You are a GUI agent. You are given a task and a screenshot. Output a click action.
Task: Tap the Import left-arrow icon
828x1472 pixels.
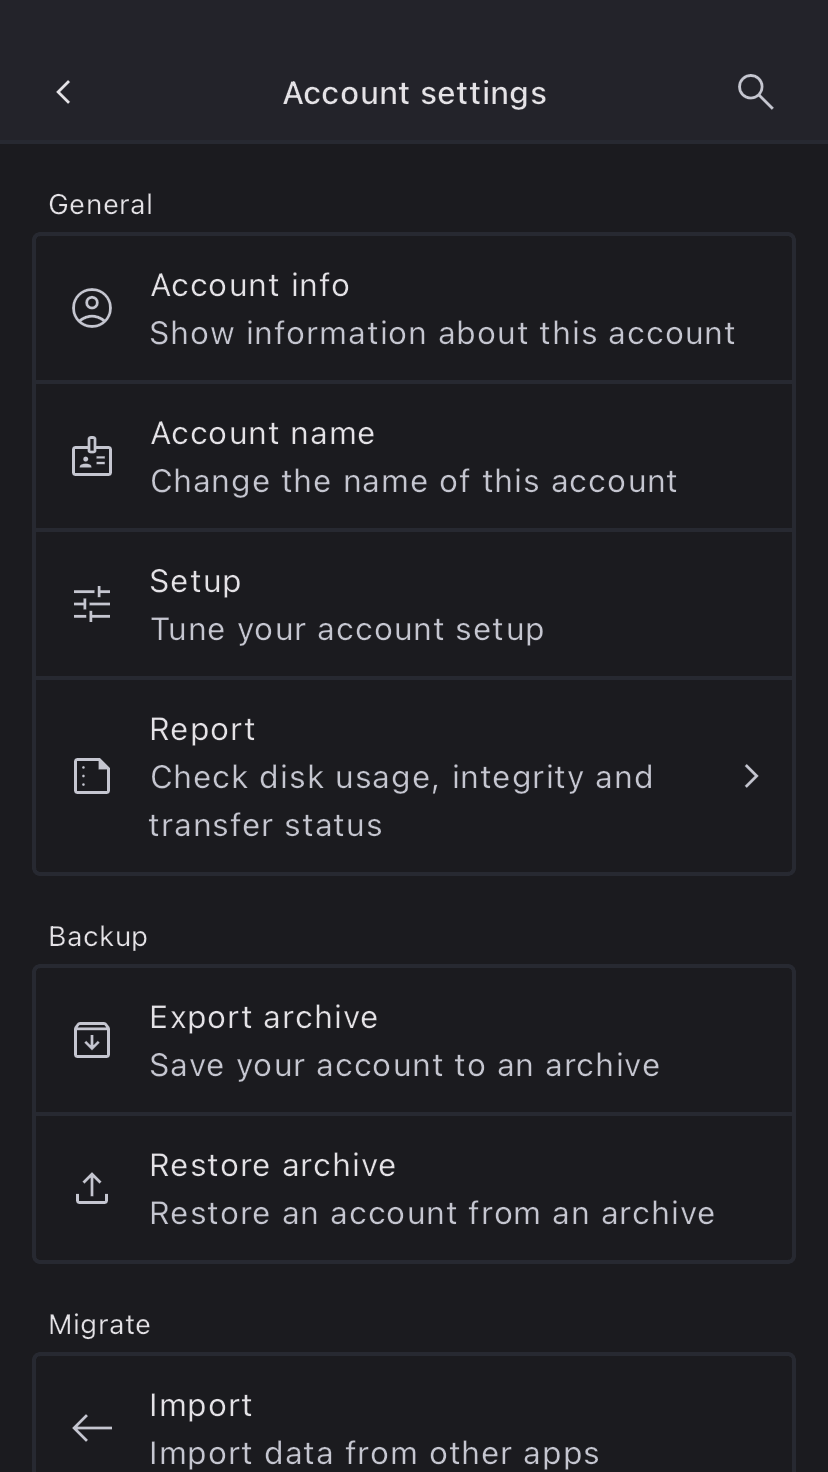click(x=92, y=1428)
